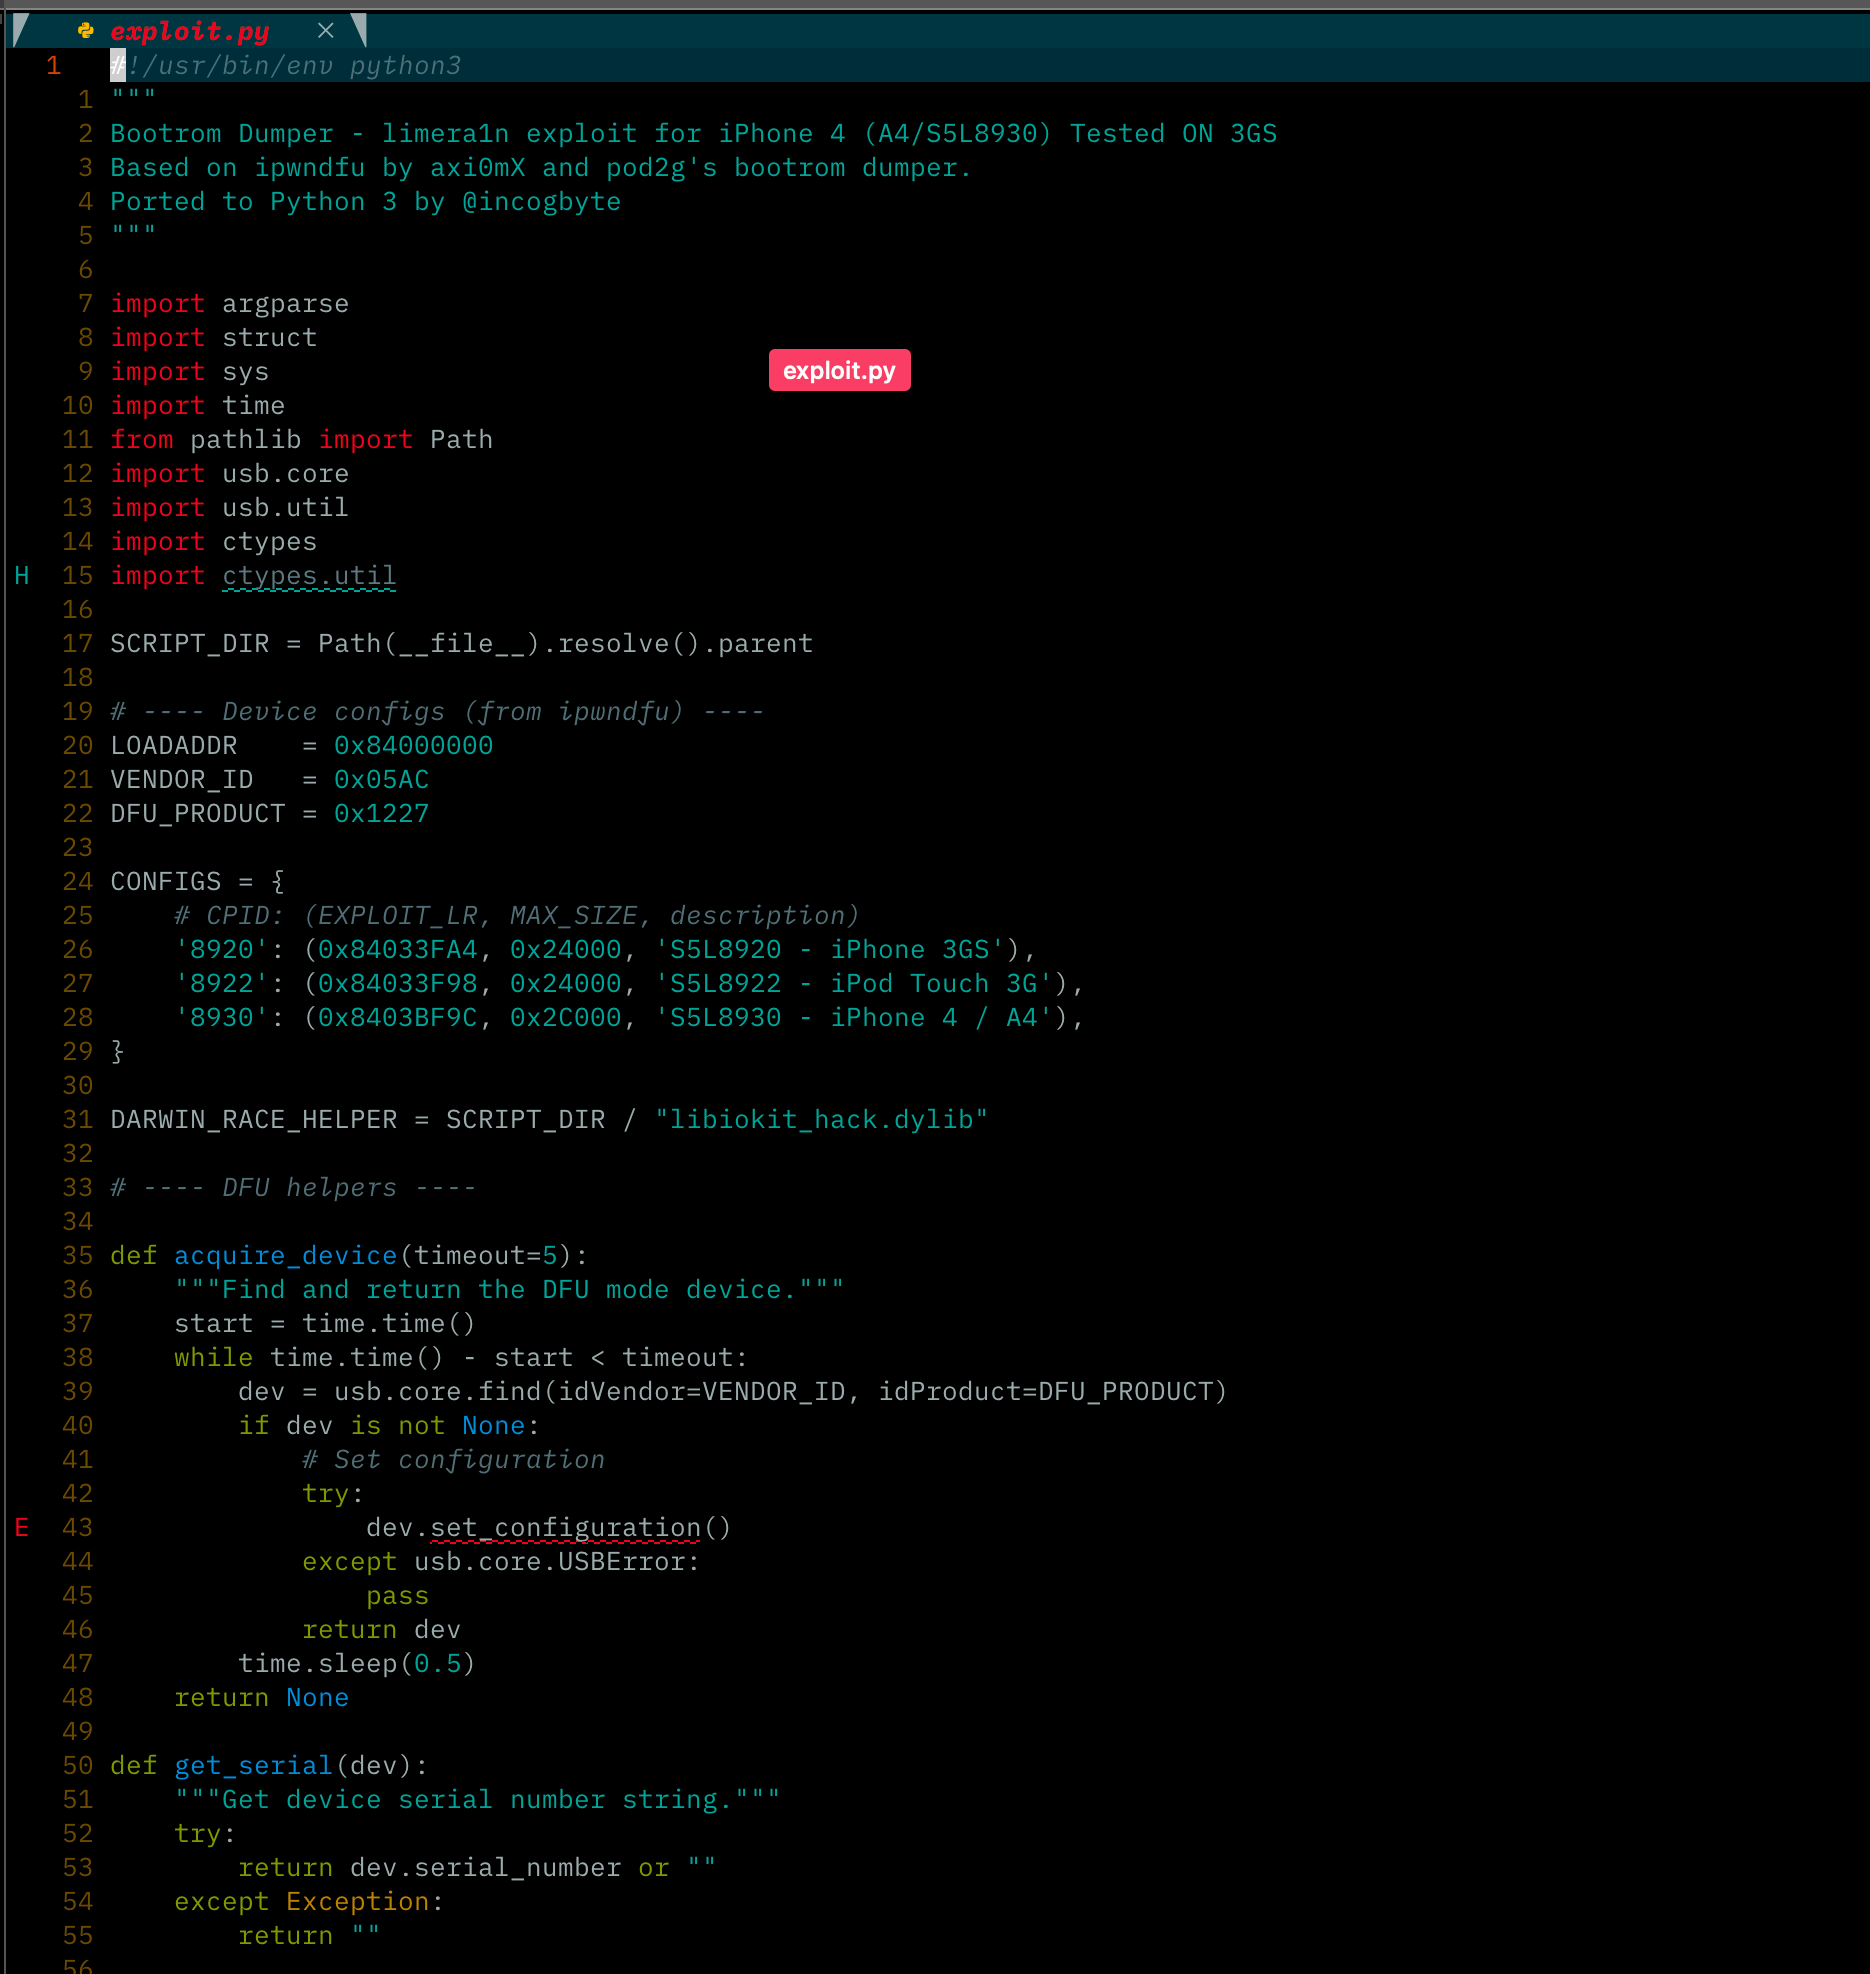Click the E error sign beside line 43
This screenshot has height=1974, width=1870.
(22, 1528)
